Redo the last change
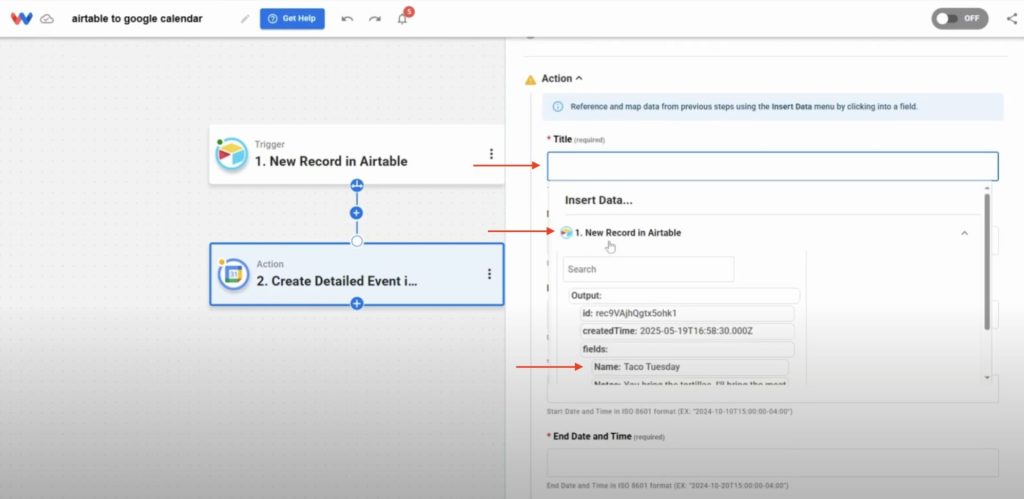 click(x=375, y=19)
